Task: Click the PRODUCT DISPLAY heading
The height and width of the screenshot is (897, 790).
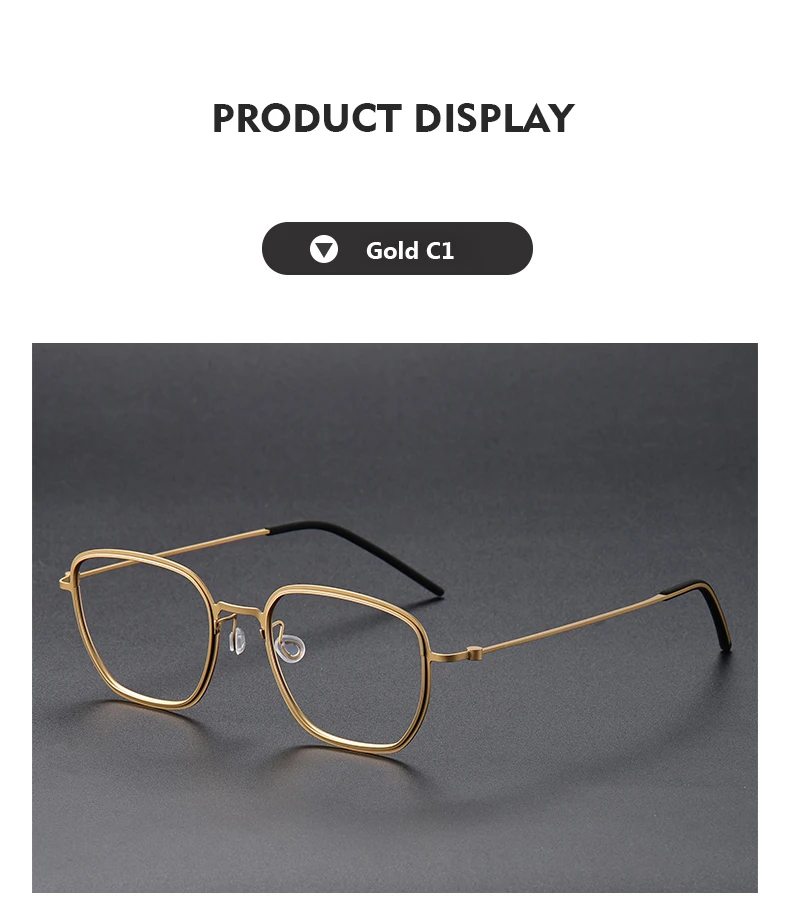Action: click(x=393, y=118)
